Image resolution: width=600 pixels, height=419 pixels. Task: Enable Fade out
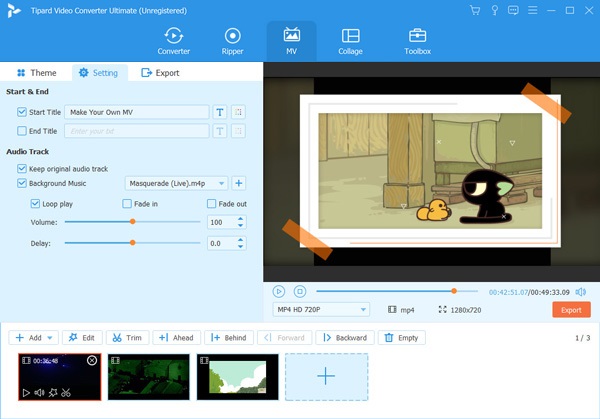tap(211, 204)
